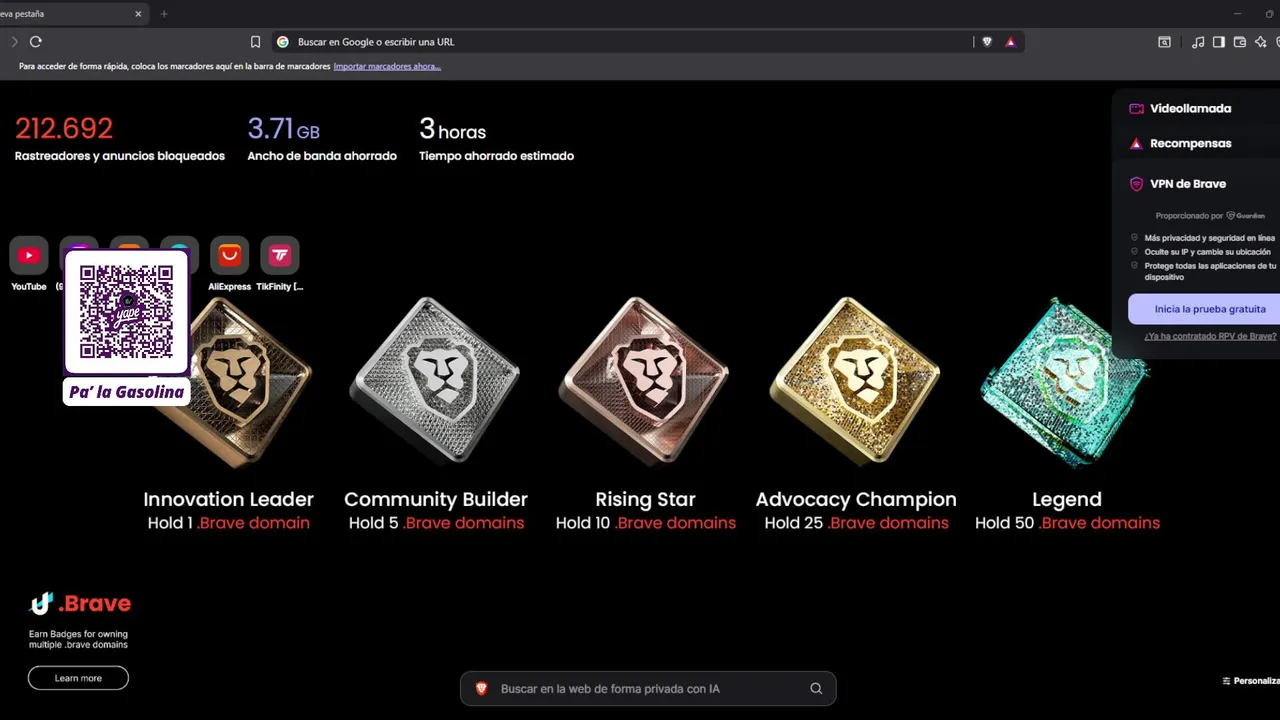
Task: Open the Brave Wallet icon in toolbar
Action: (1240, 42)
